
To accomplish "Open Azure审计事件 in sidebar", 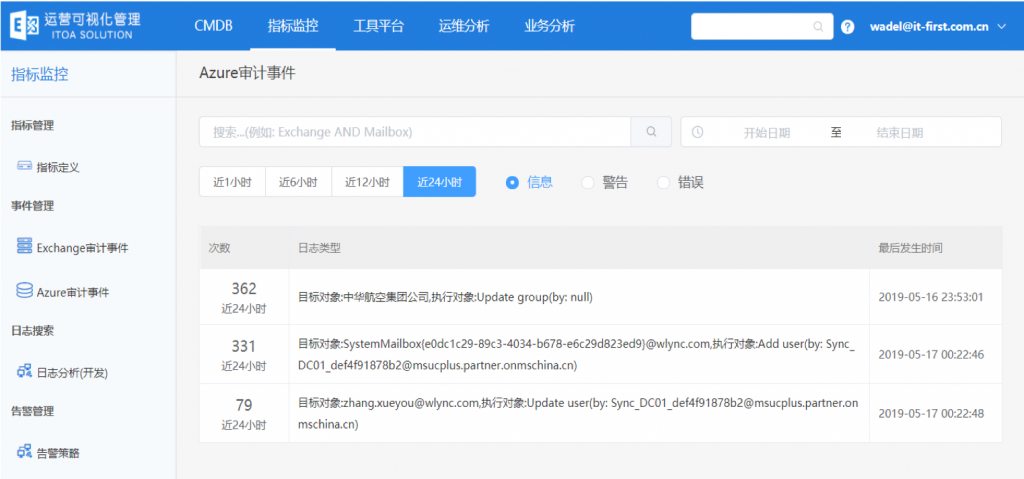I will point(72,292).
